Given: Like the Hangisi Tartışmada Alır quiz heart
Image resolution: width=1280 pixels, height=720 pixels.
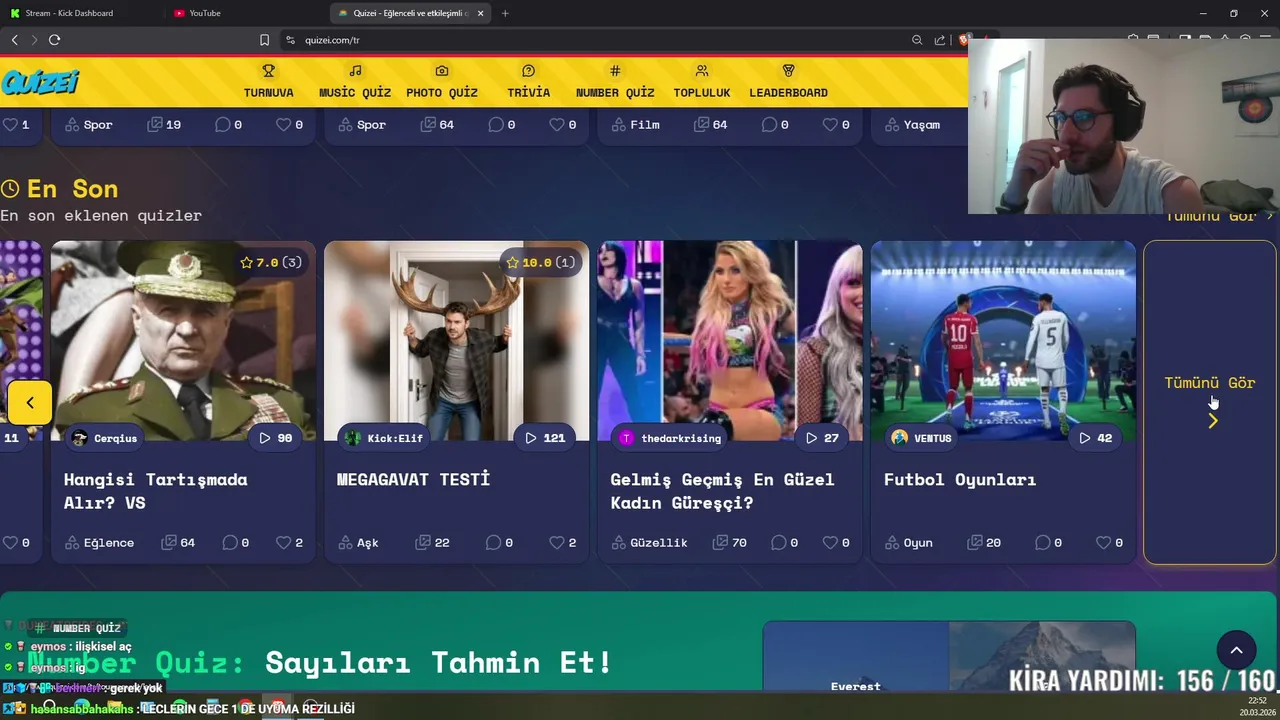Looking at the screenshot, I should (286, 542).
